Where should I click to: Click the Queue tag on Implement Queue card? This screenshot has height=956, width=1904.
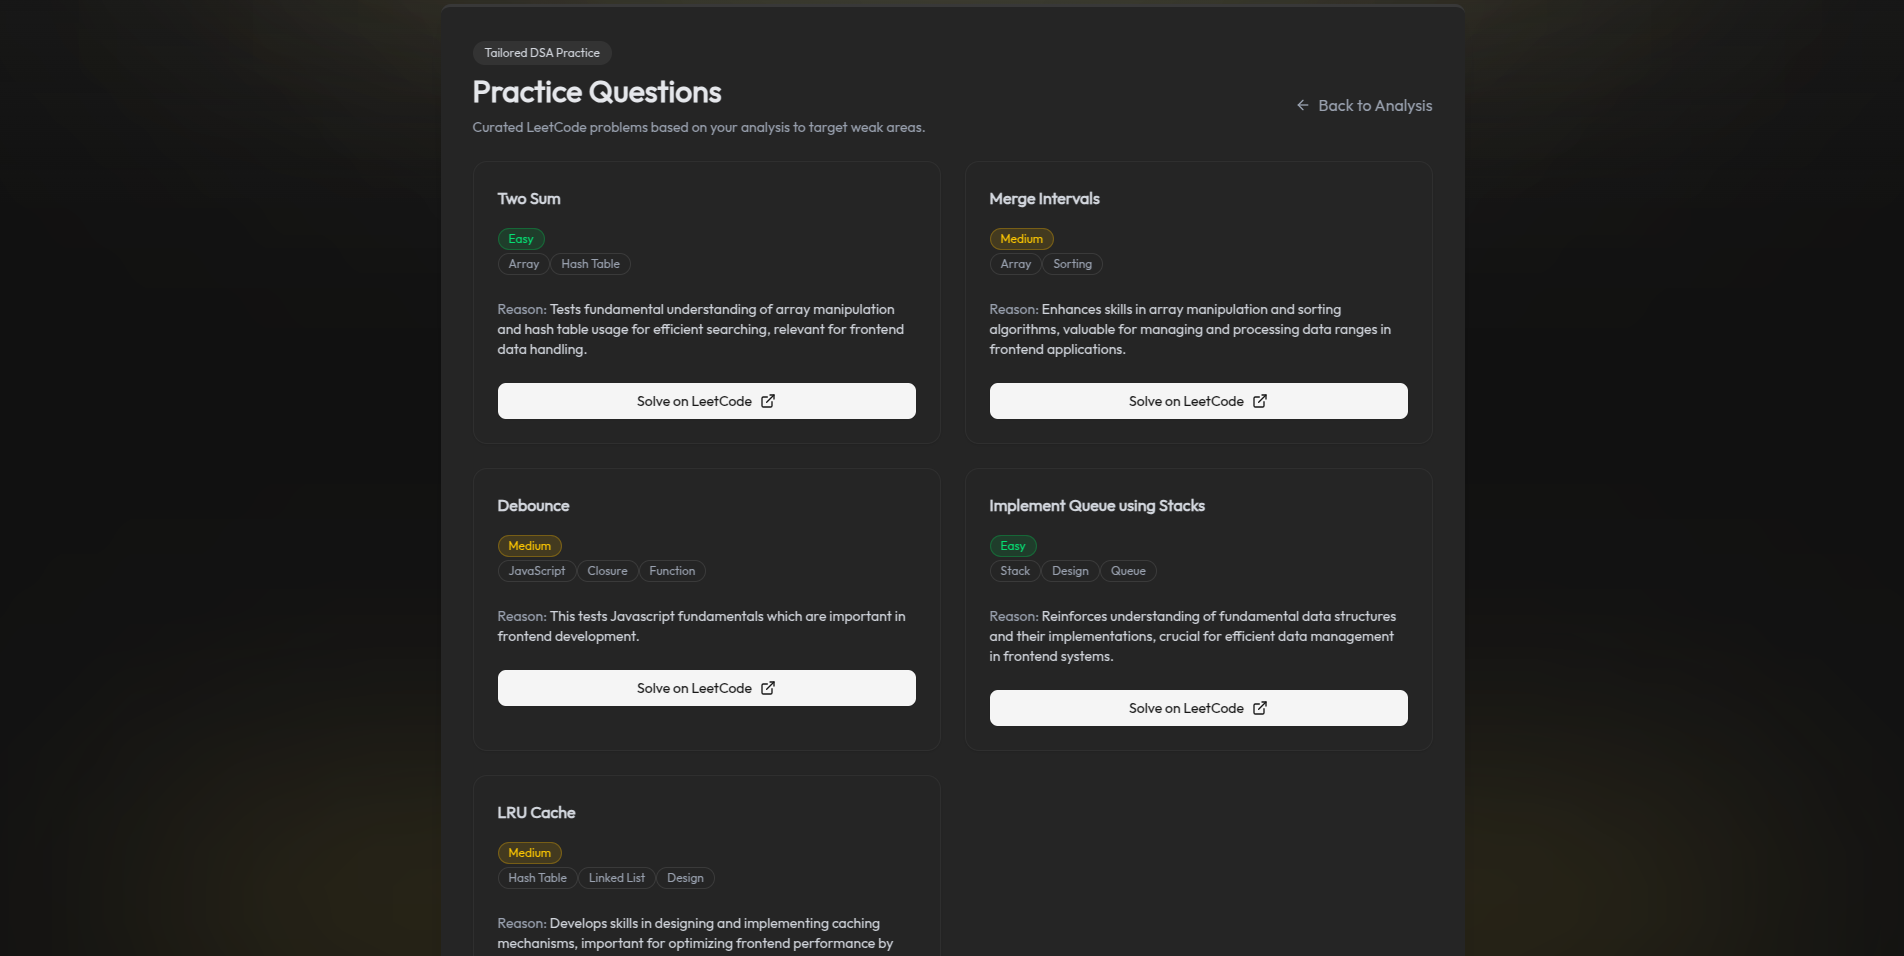click(1128, 571)
